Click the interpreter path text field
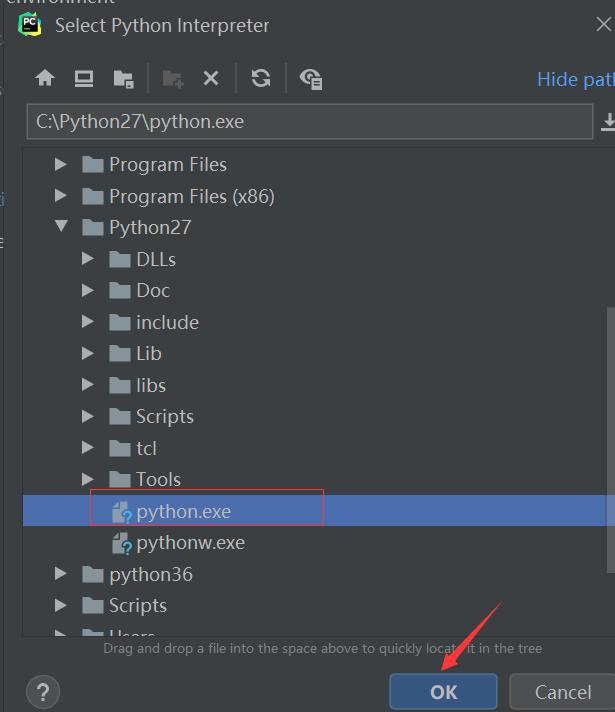The width and height of the screenshot is (615, 712). pos(310,121)
